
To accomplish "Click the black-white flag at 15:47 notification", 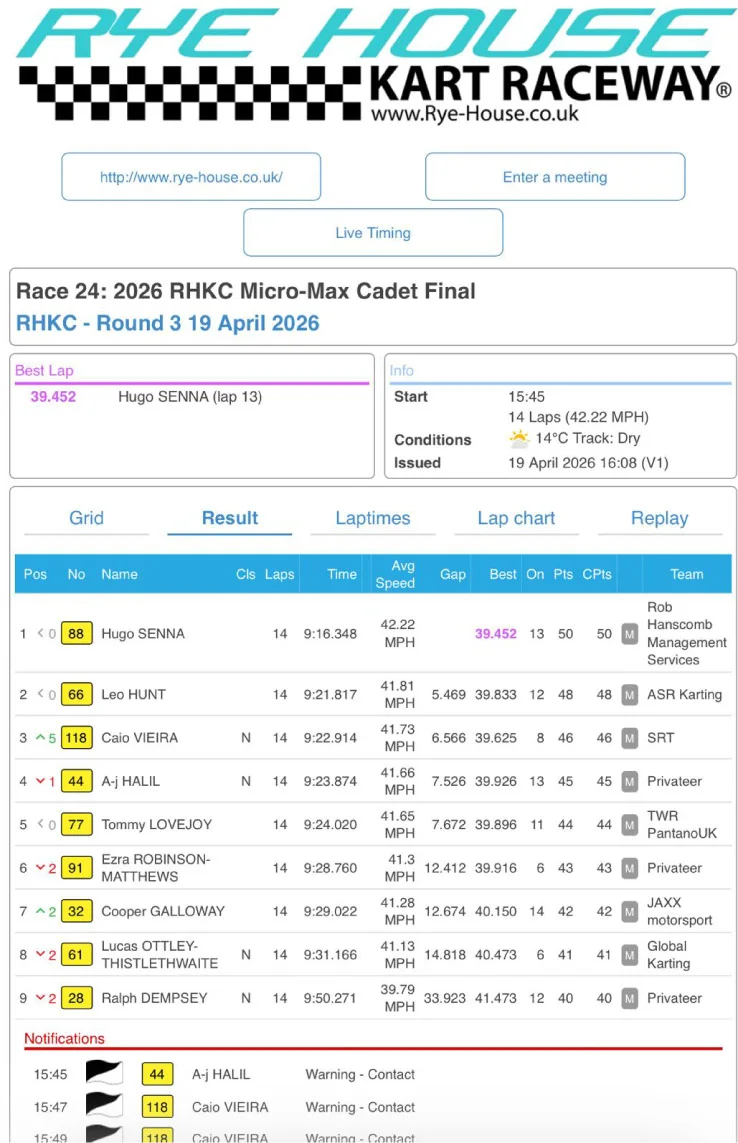I will (104, 1106).
